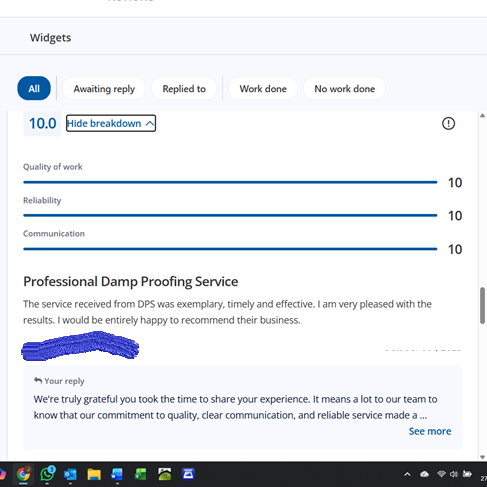Click the report exclamation icon on review
The height and width of the screenshot is (487, 487).
448,123
